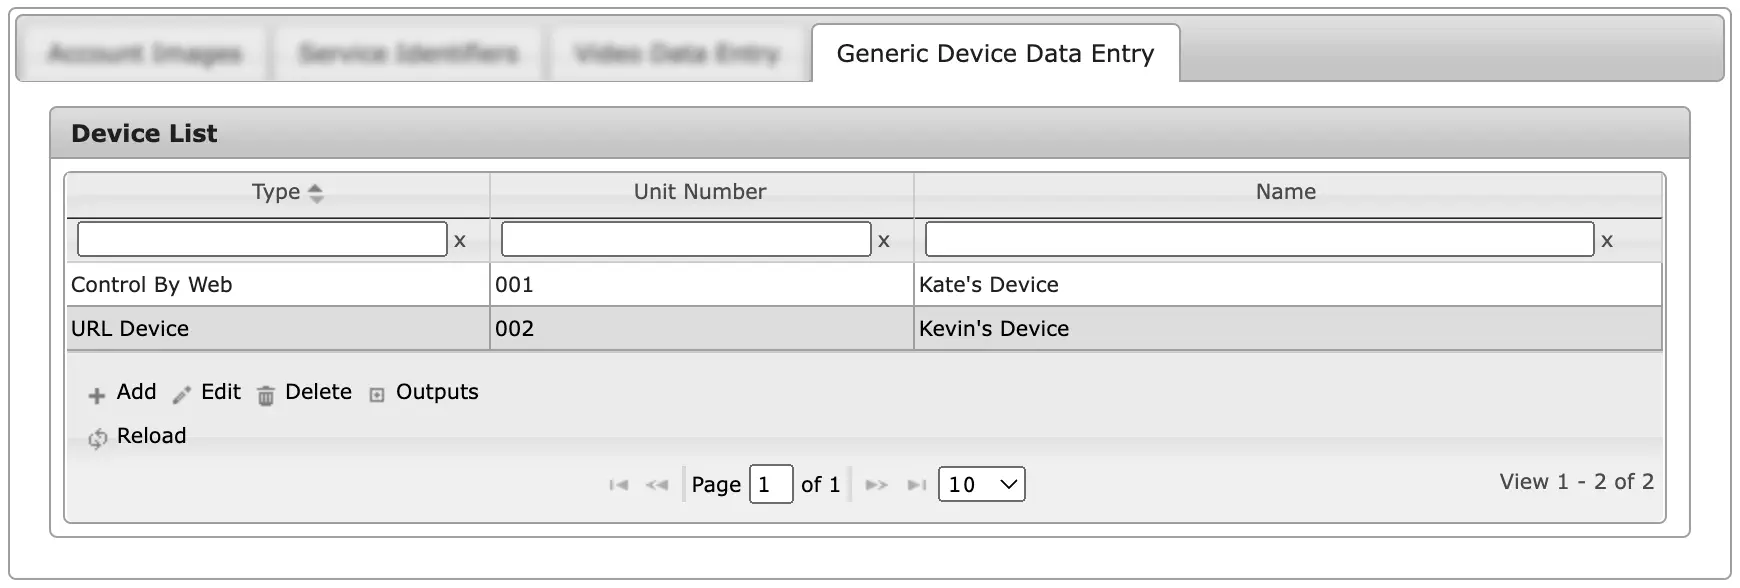Screen dimensions: 1740x588
Task: Click the Edit label in the device toolbar
Action: point(221,392)
